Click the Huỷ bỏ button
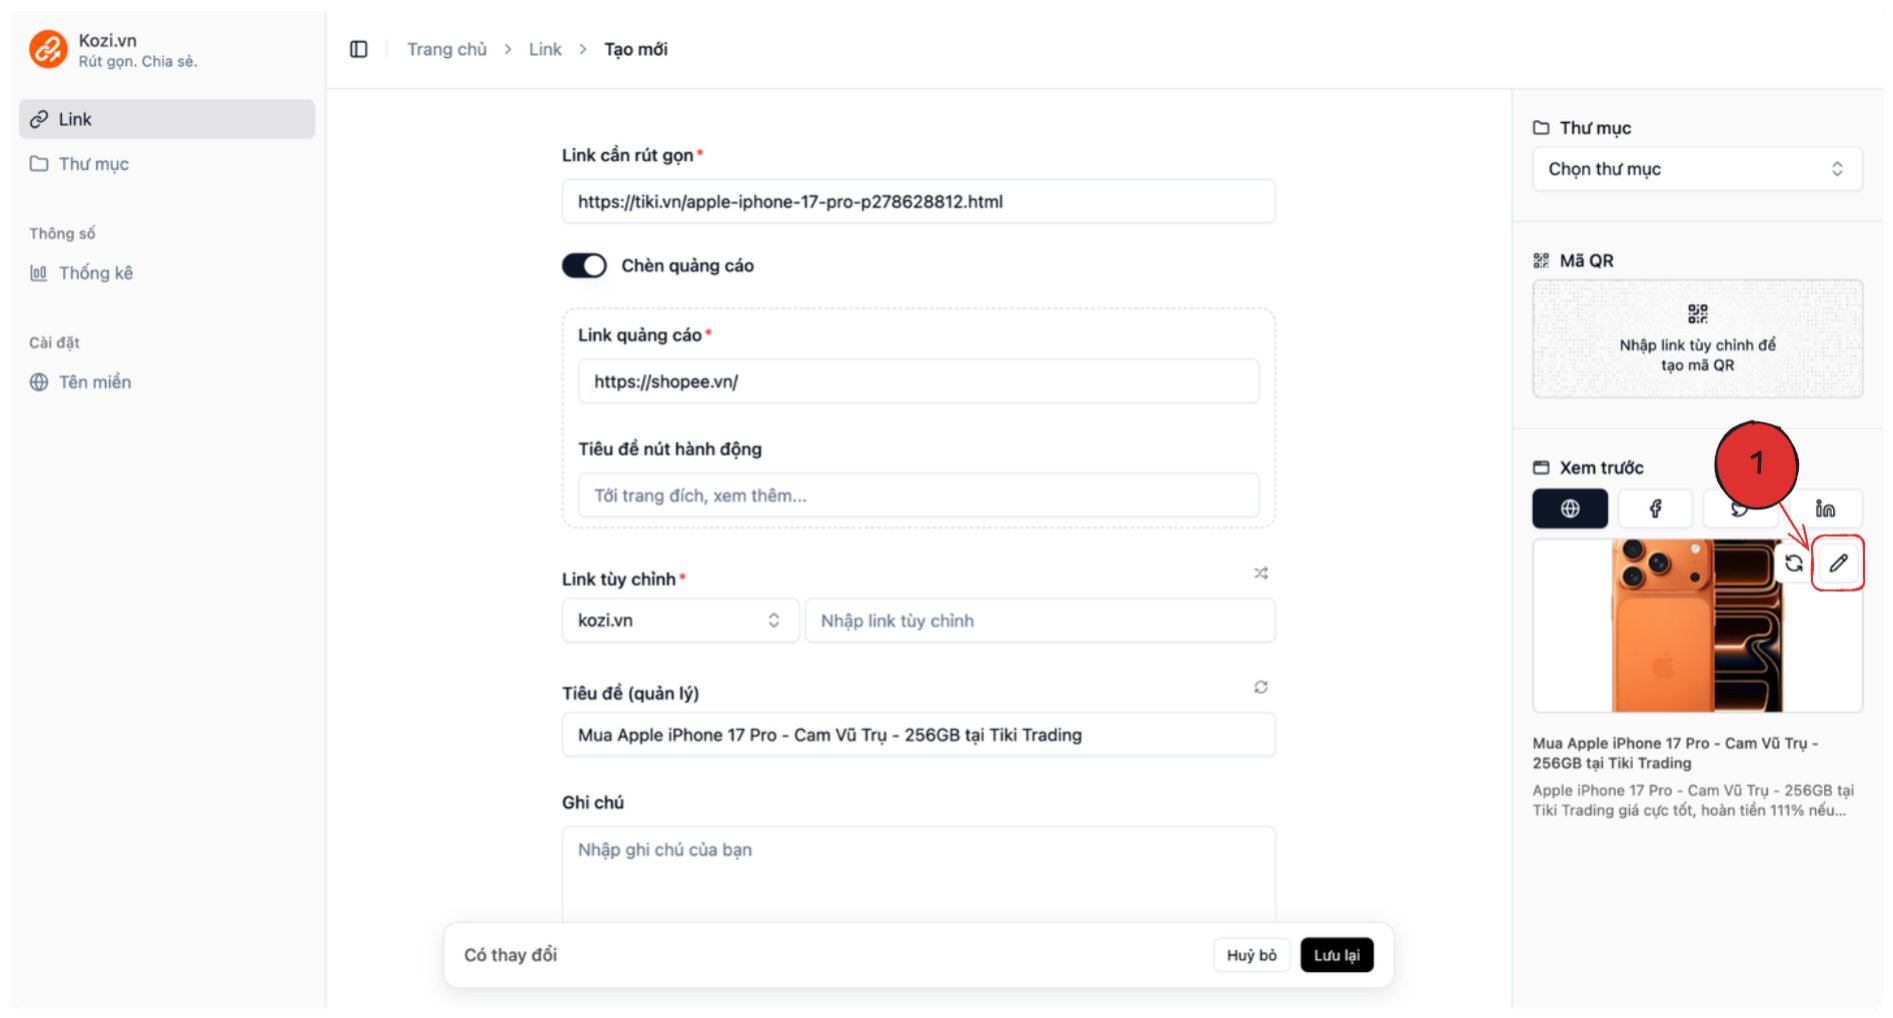This screenshot has width=1893, height=1018. [x=1251, y=955]
